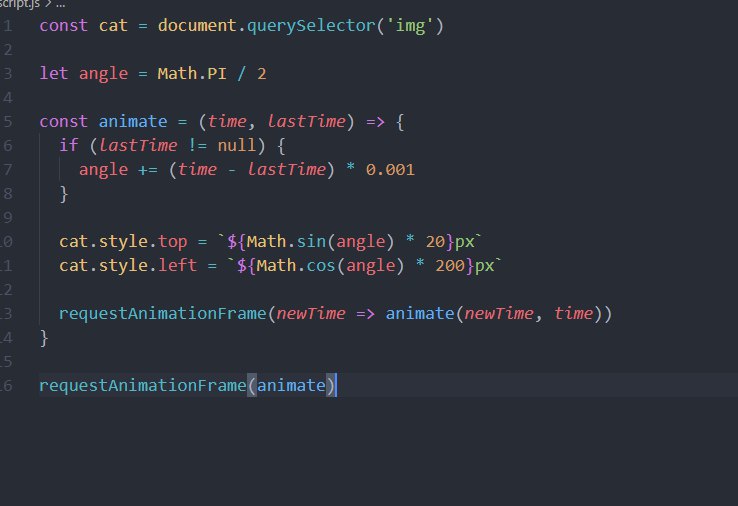
Task: Click the closing brace of the if block
Action: (64, 194)
